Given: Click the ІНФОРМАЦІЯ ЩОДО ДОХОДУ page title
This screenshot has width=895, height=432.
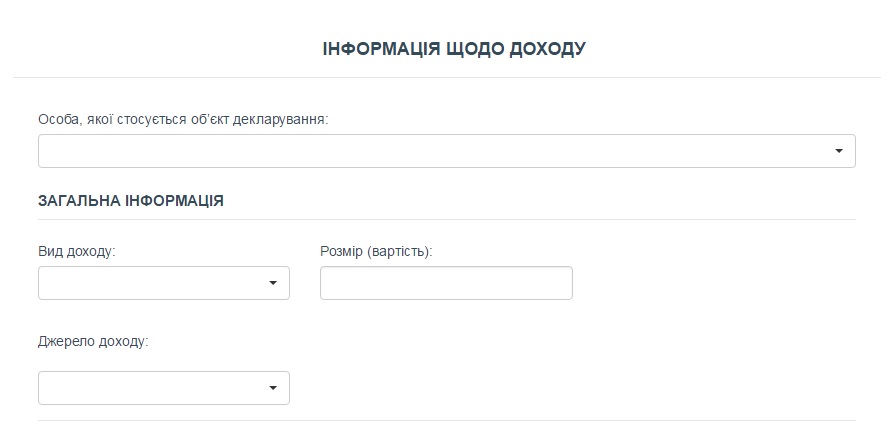Looking at the screenshot, I should coord(453,49).
